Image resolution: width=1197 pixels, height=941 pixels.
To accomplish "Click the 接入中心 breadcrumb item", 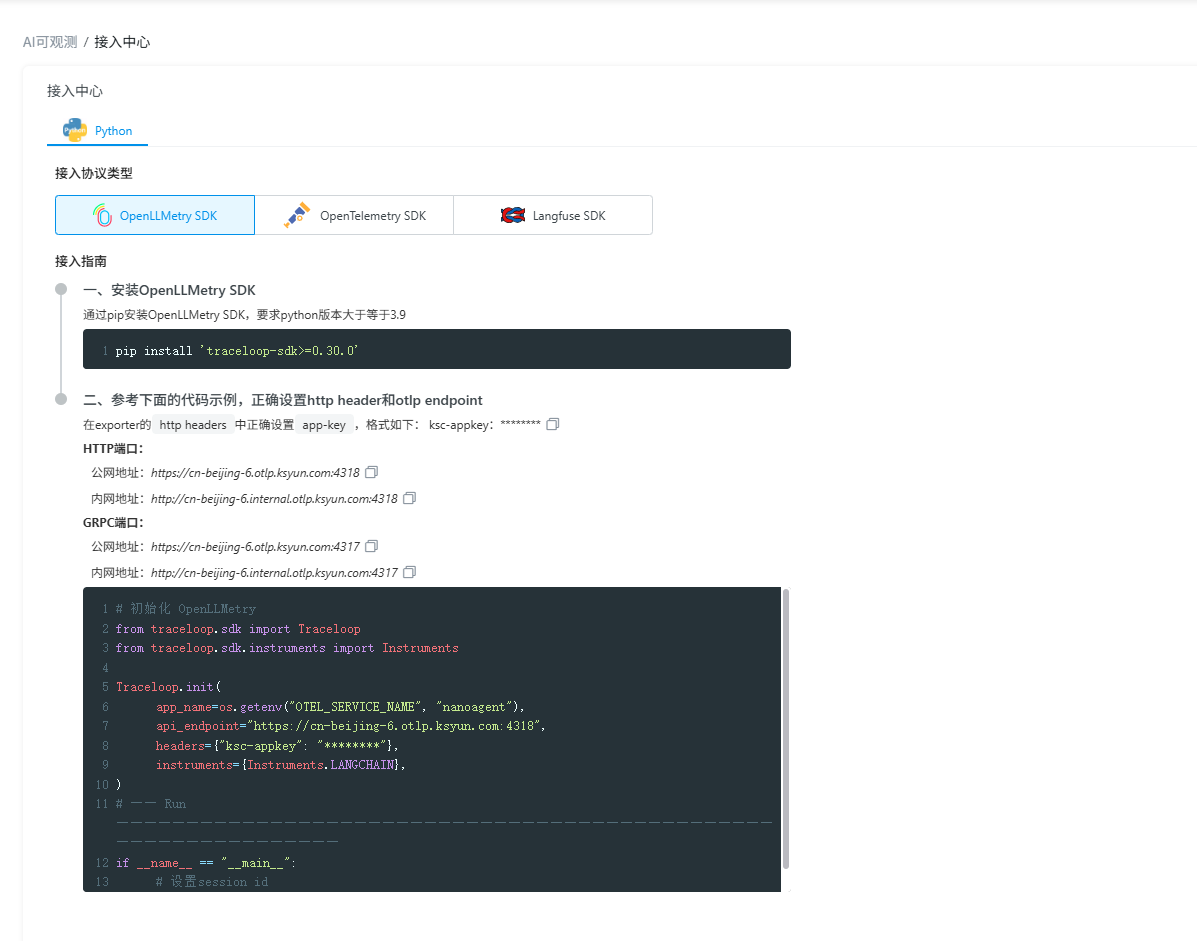I will point(122,42).
